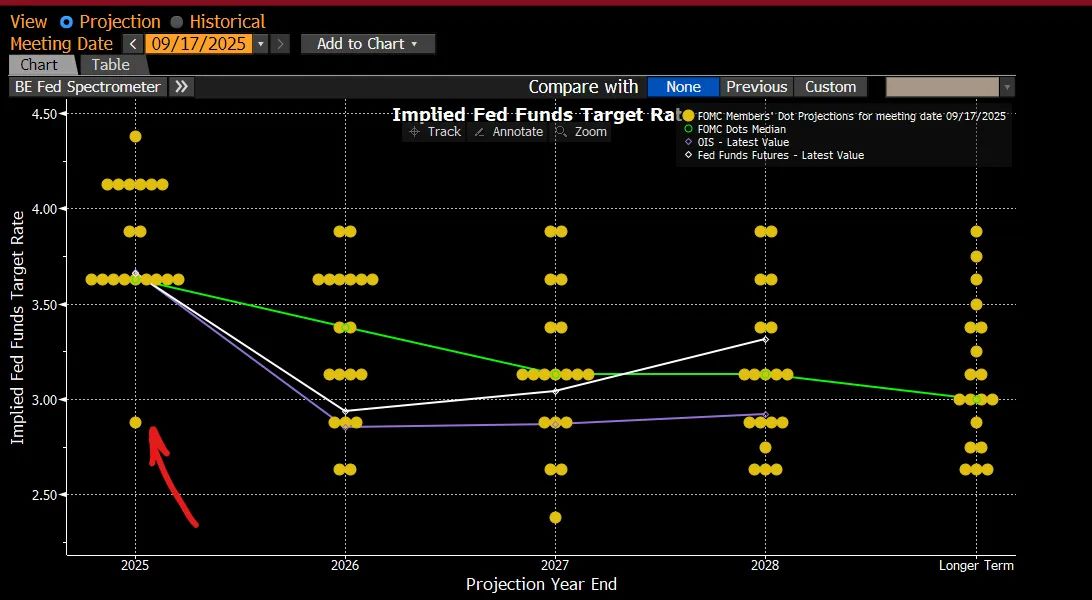This screenshot has height=600, width=1092.
Task: Click the Custom compare button
Action: pyautogui.click(x=831, y=86)
